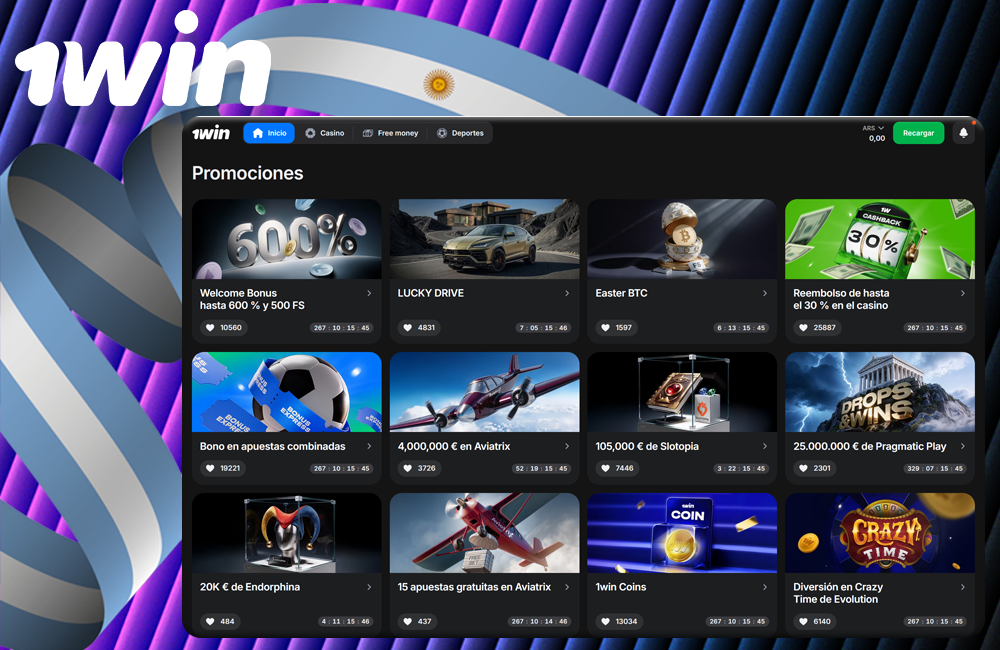Expand the ARS currency dropdown
The width and height of the screenshot is (1000, 650).
click(x=873, y=128)
